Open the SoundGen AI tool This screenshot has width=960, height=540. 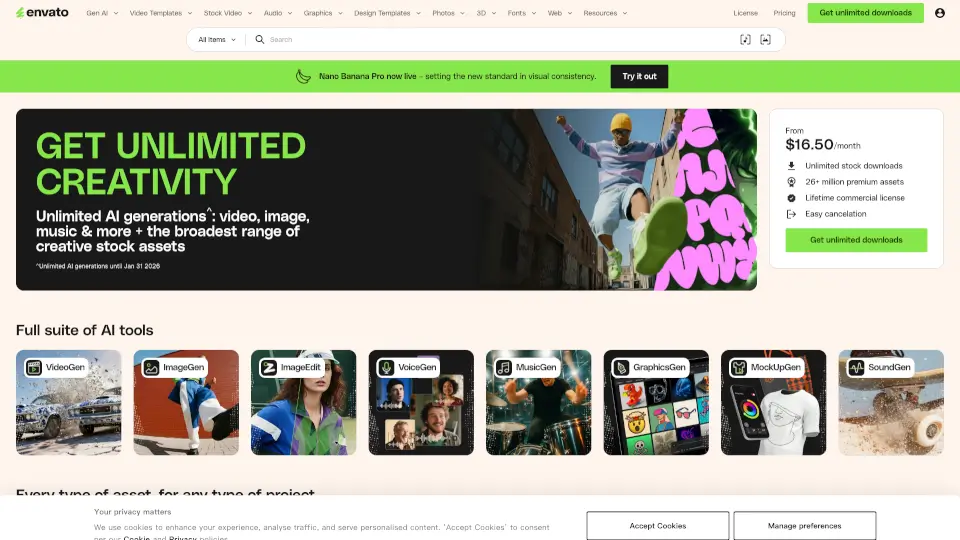(x=890, y=402)
